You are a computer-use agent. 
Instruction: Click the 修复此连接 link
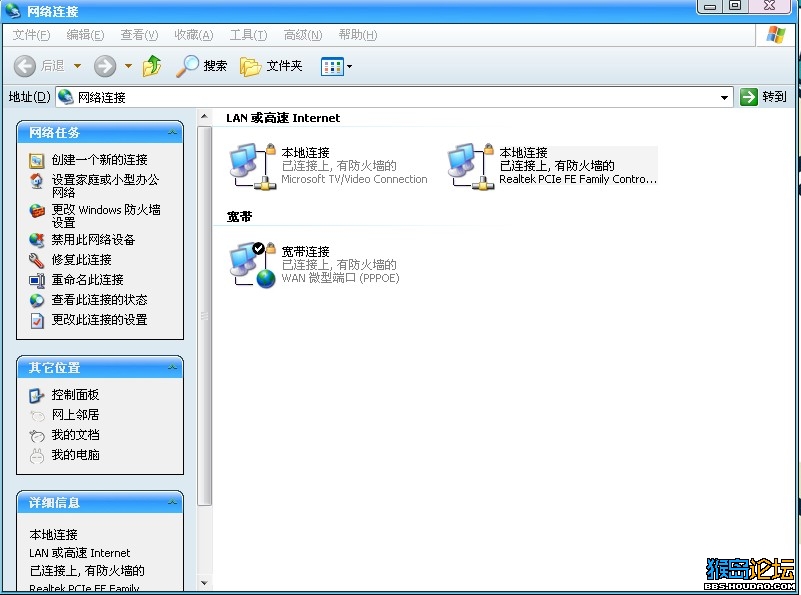81,259
